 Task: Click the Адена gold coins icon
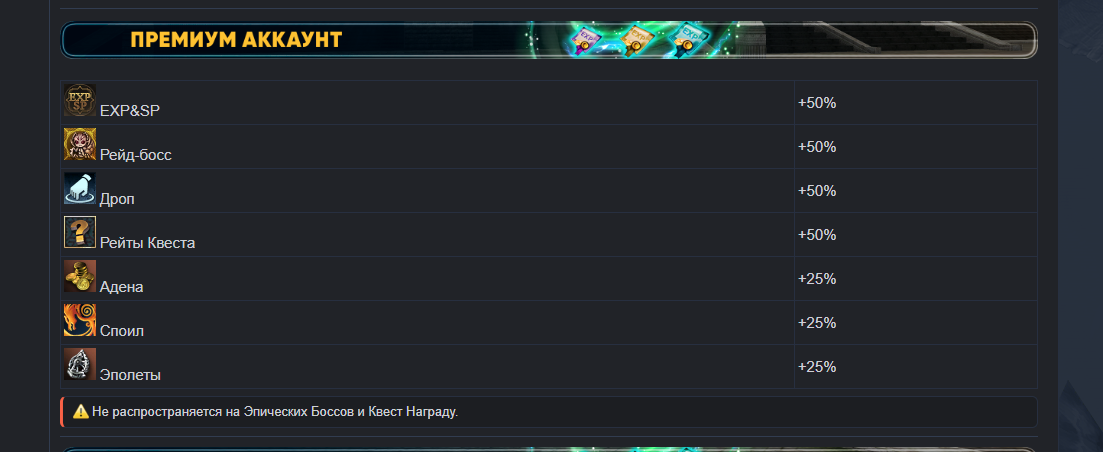click(79, 276)
